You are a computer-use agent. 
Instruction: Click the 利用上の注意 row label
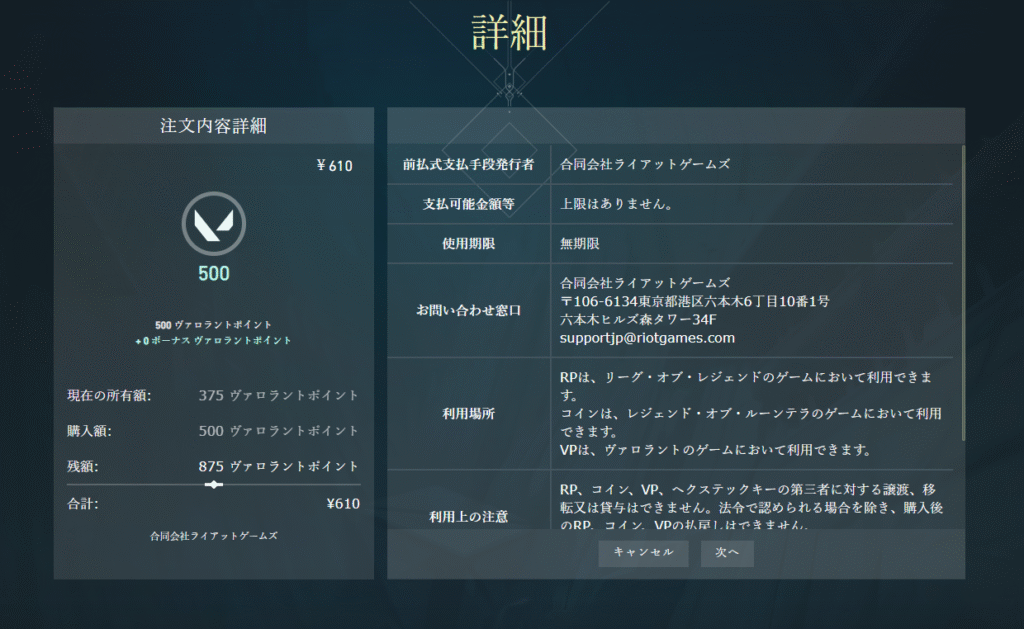pos(468,517)
